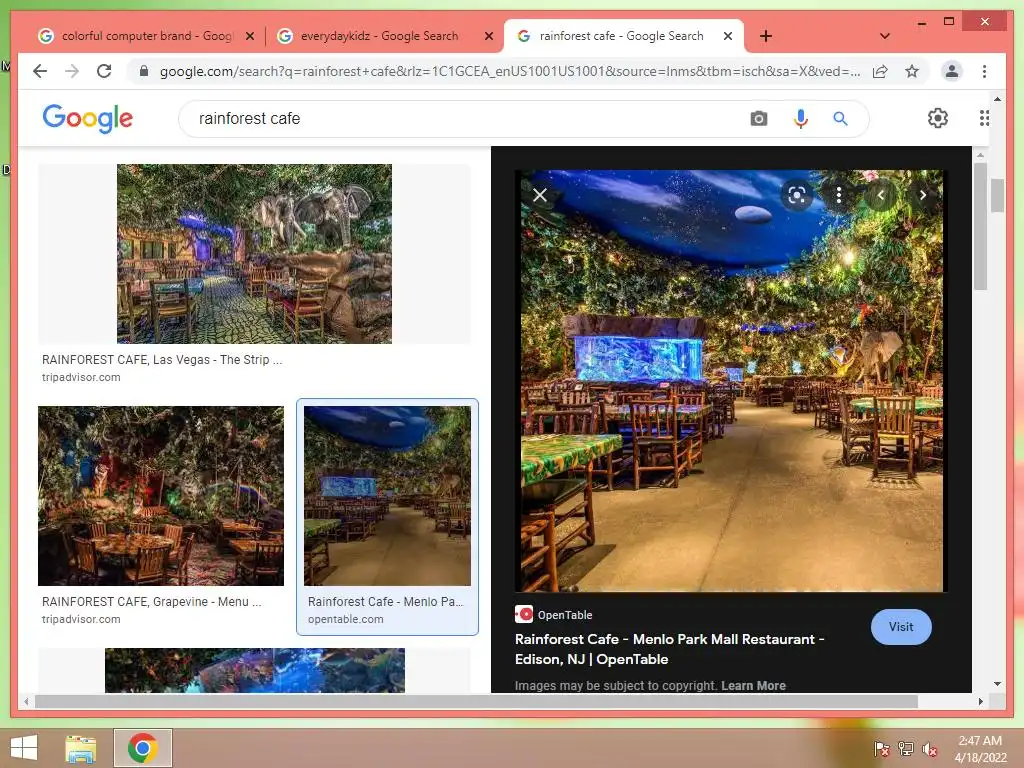
Task: Click the page horizontal scrollbar
Action: pyautogui.click(x=476, y=701)
